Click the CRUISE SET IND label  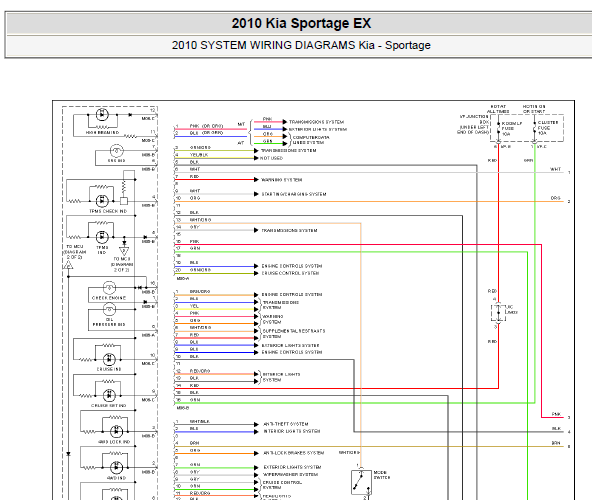(x=109, y=406)
